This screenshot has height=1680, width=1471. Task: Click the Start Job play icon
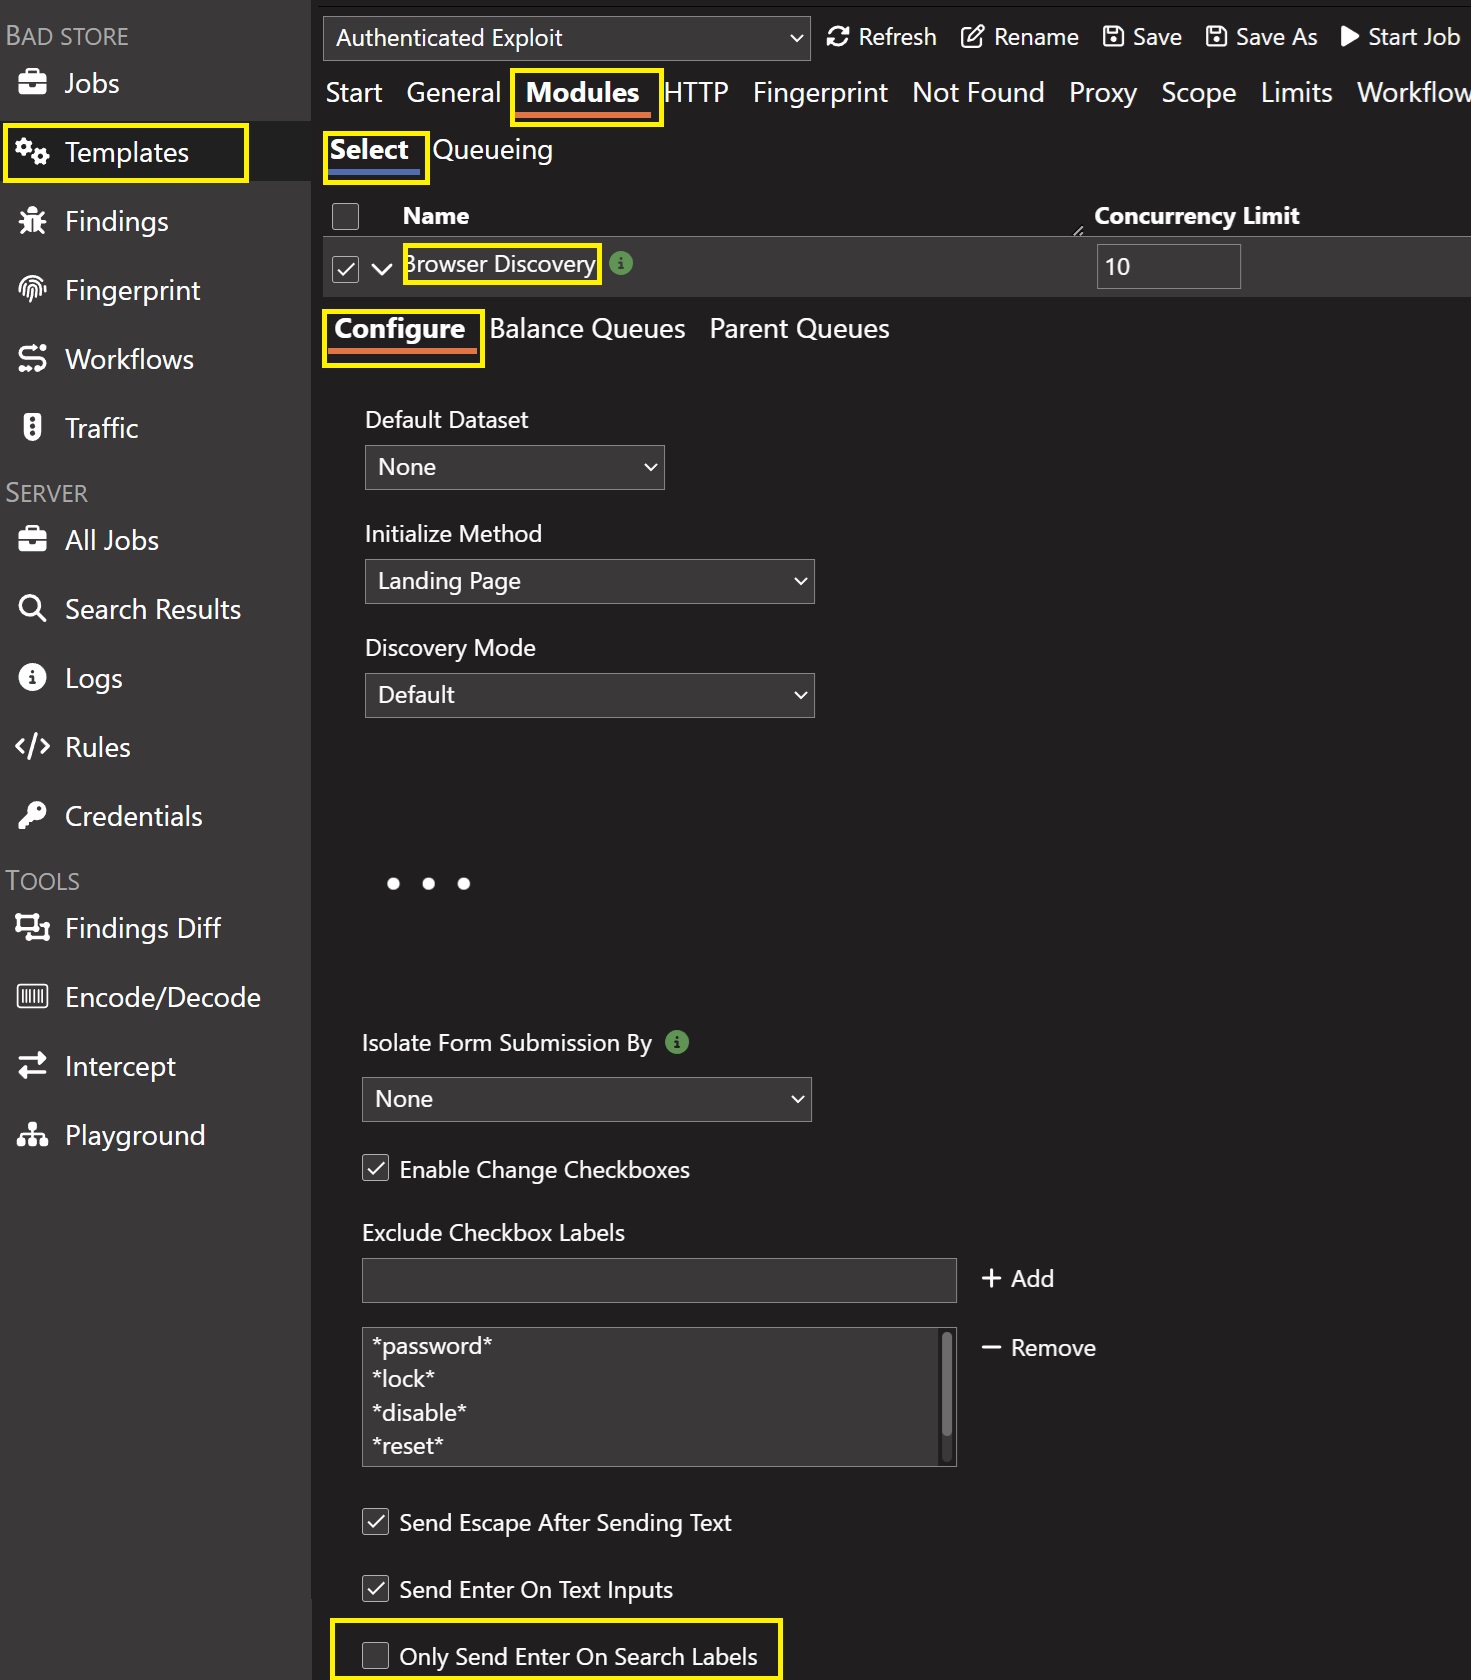1349,37
